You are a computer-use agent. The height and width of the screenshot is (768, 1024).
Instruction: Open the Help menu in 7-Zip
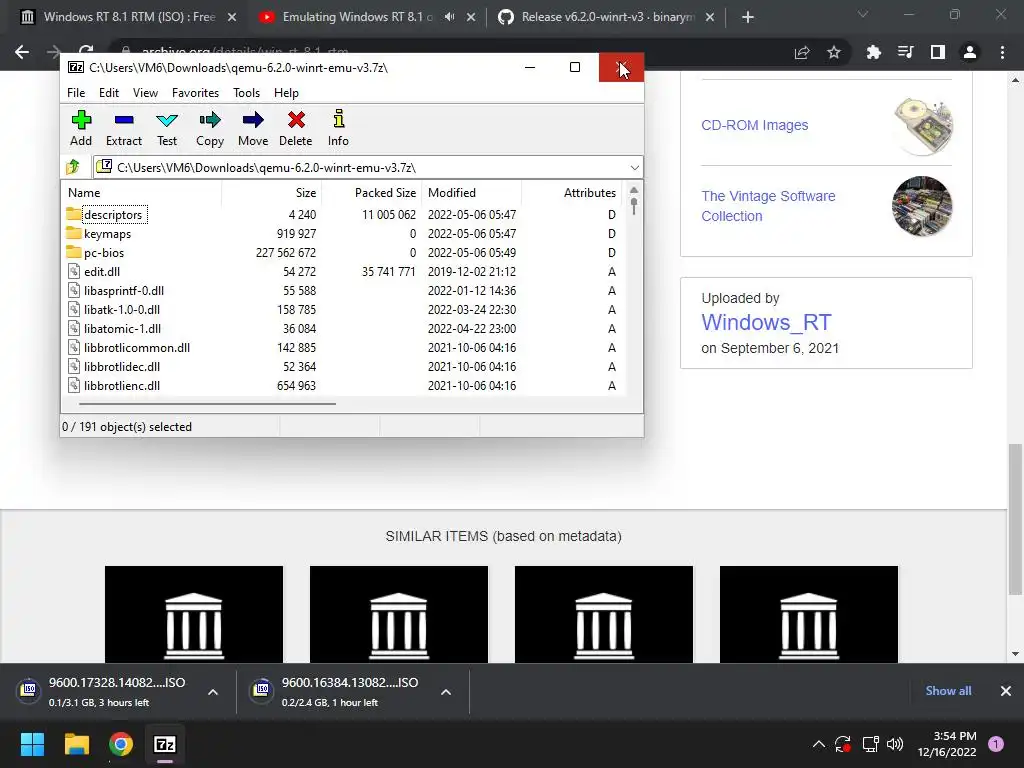(286, 93)
